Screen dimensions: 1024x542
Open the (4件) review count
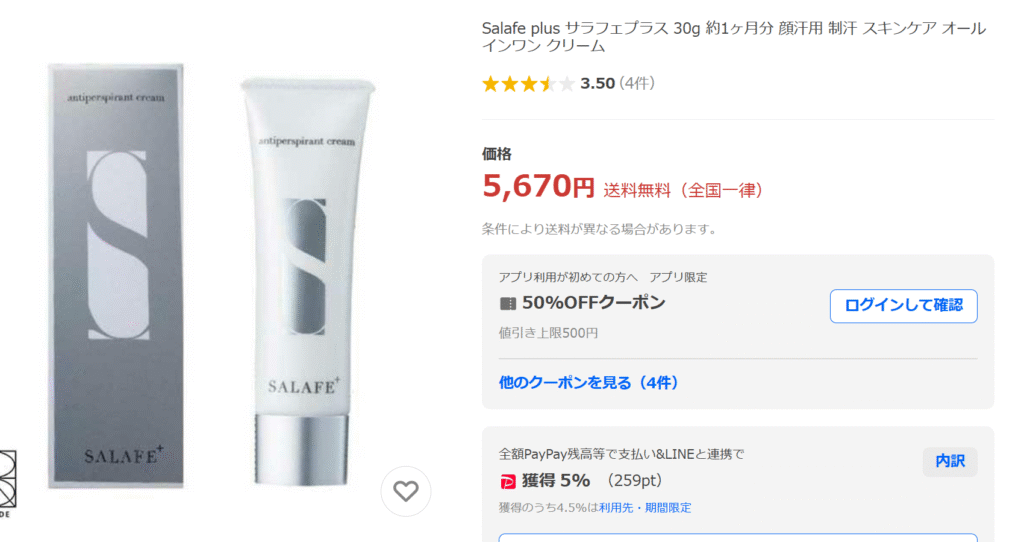pos(637,84)
